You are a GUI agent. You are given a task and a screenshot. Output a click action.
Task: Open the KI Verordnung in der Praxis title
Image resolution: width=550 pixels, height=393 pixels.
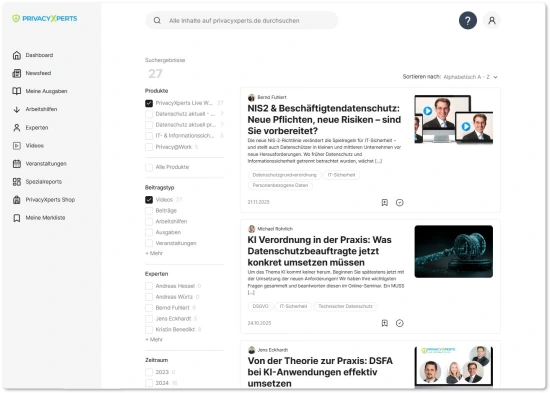(320, 251)
